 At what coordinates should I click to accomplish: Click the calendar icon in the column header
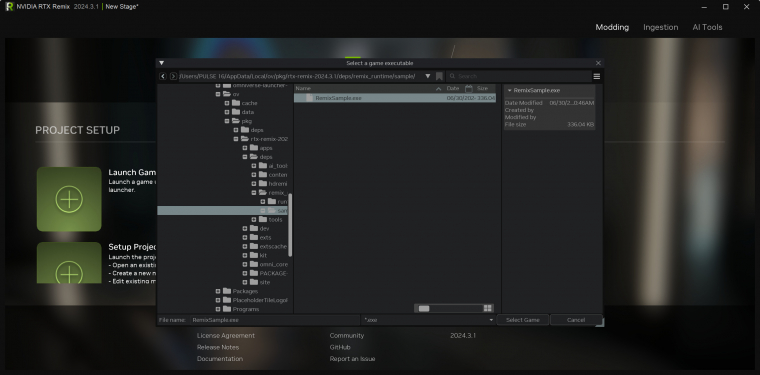(469, 89)
